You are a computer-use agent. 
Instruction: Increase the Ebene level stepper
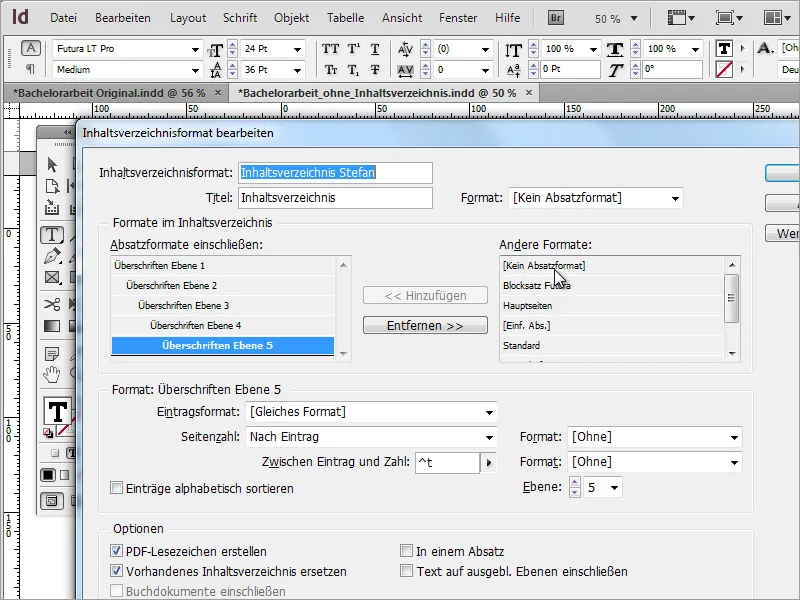pos(574,482)
